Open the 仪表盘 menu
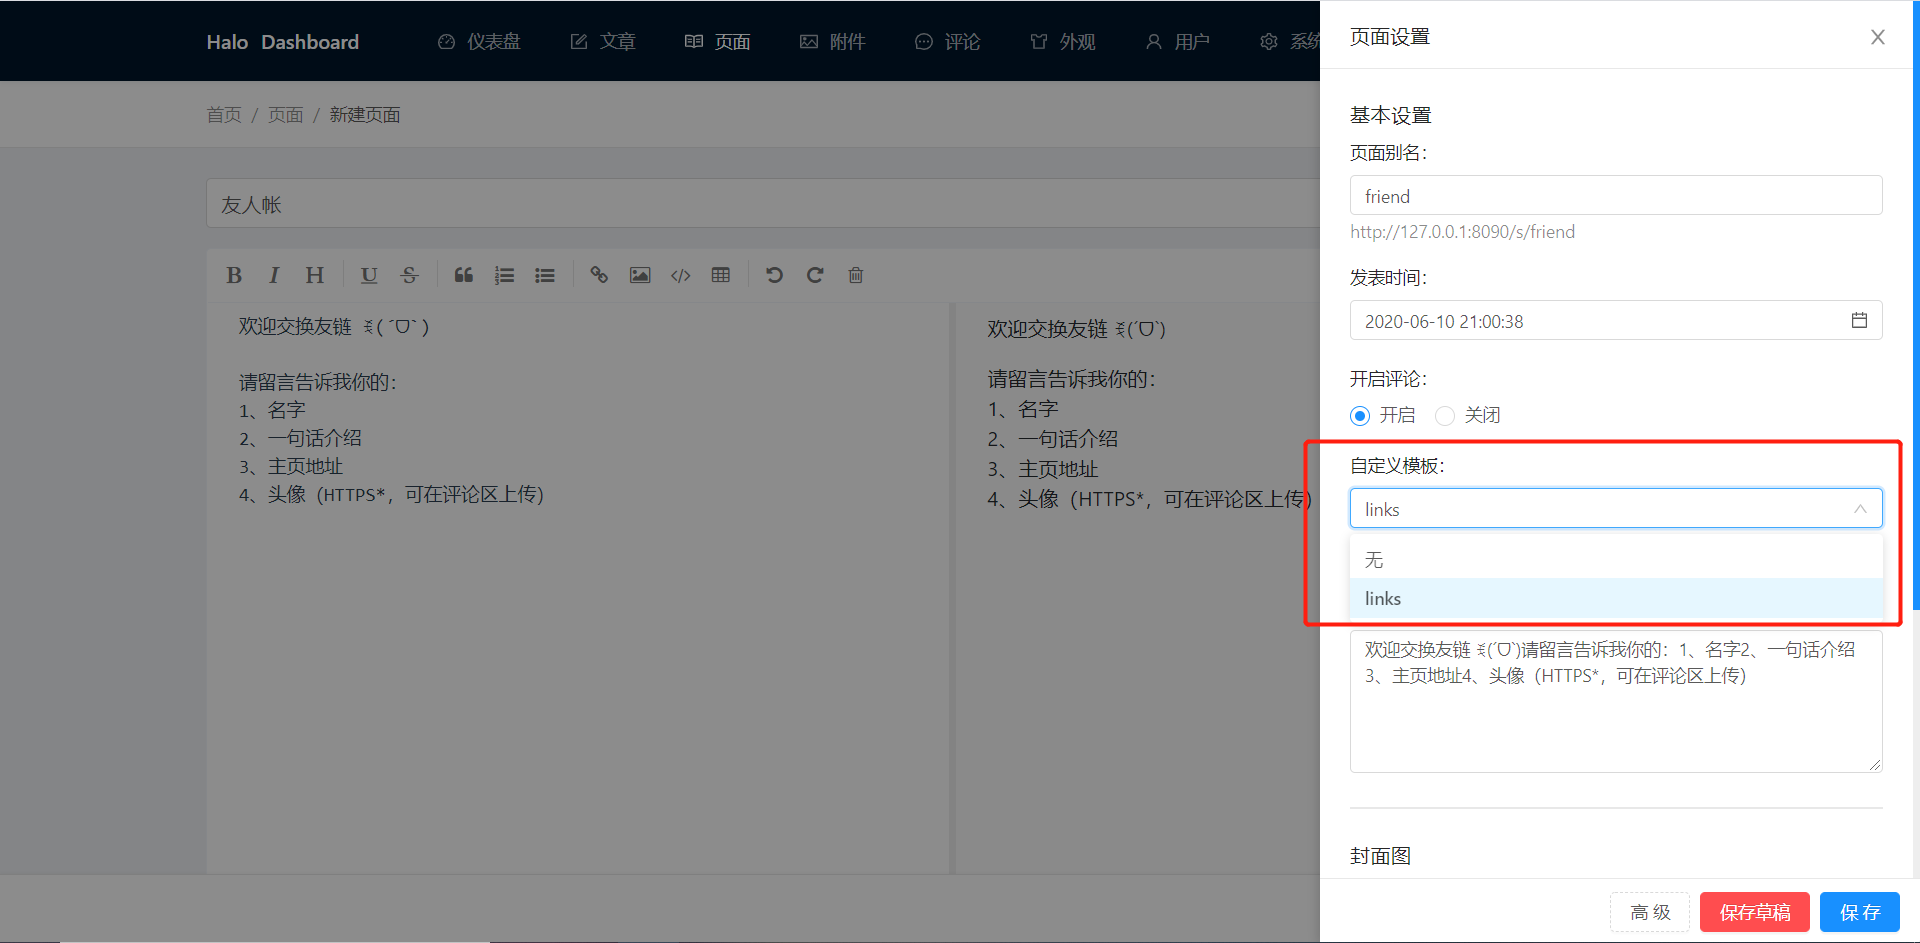The height and width of the screenshot is (943, 1920). tap(479, 42)
